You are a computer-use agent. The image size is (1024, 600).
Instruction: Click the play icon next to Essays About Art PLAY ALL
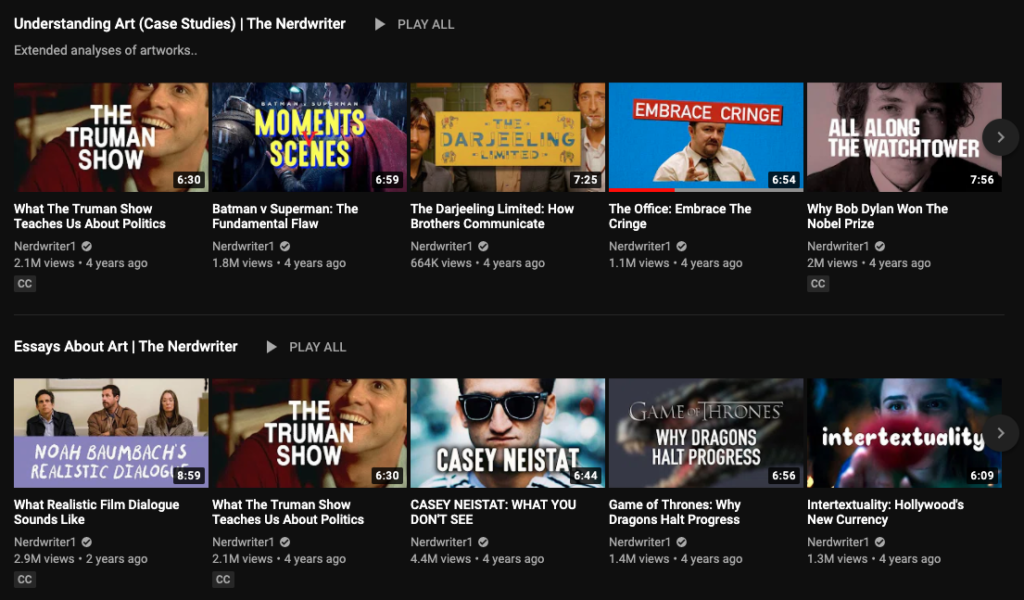[x=271, y=347]
